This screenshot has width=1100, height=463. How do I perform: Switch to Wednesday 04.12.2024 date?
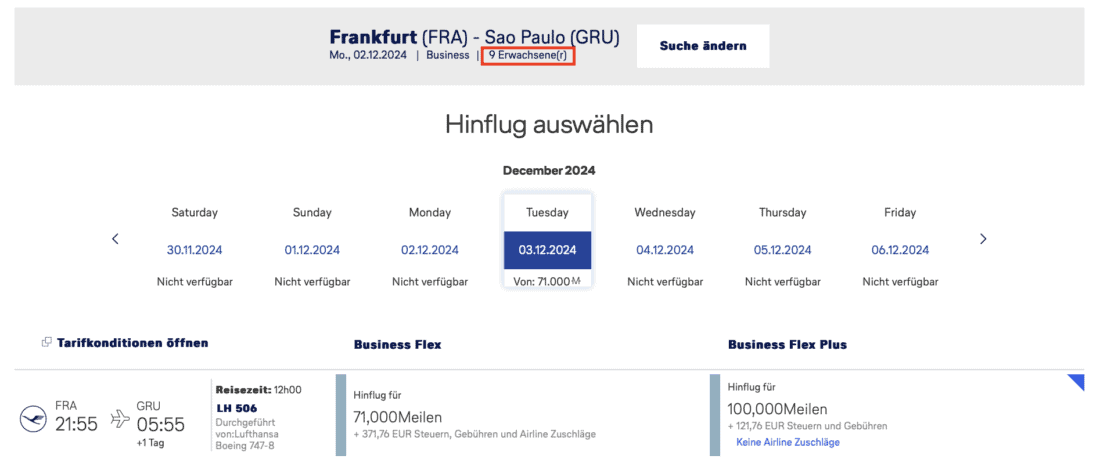[665, 250]
